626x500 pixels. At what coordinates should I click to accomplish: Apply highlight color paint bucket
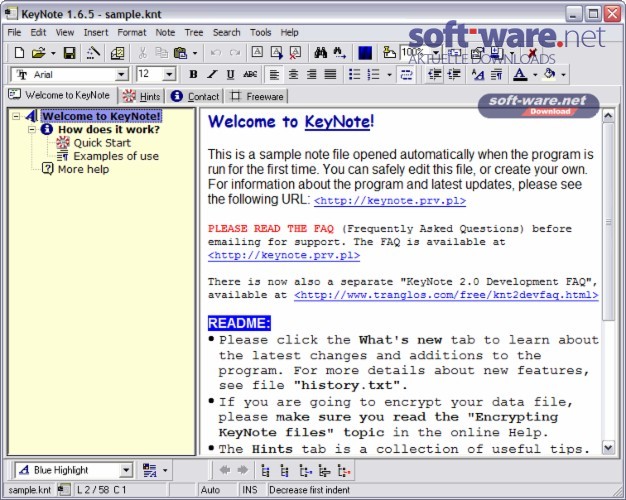pos(550,75)
